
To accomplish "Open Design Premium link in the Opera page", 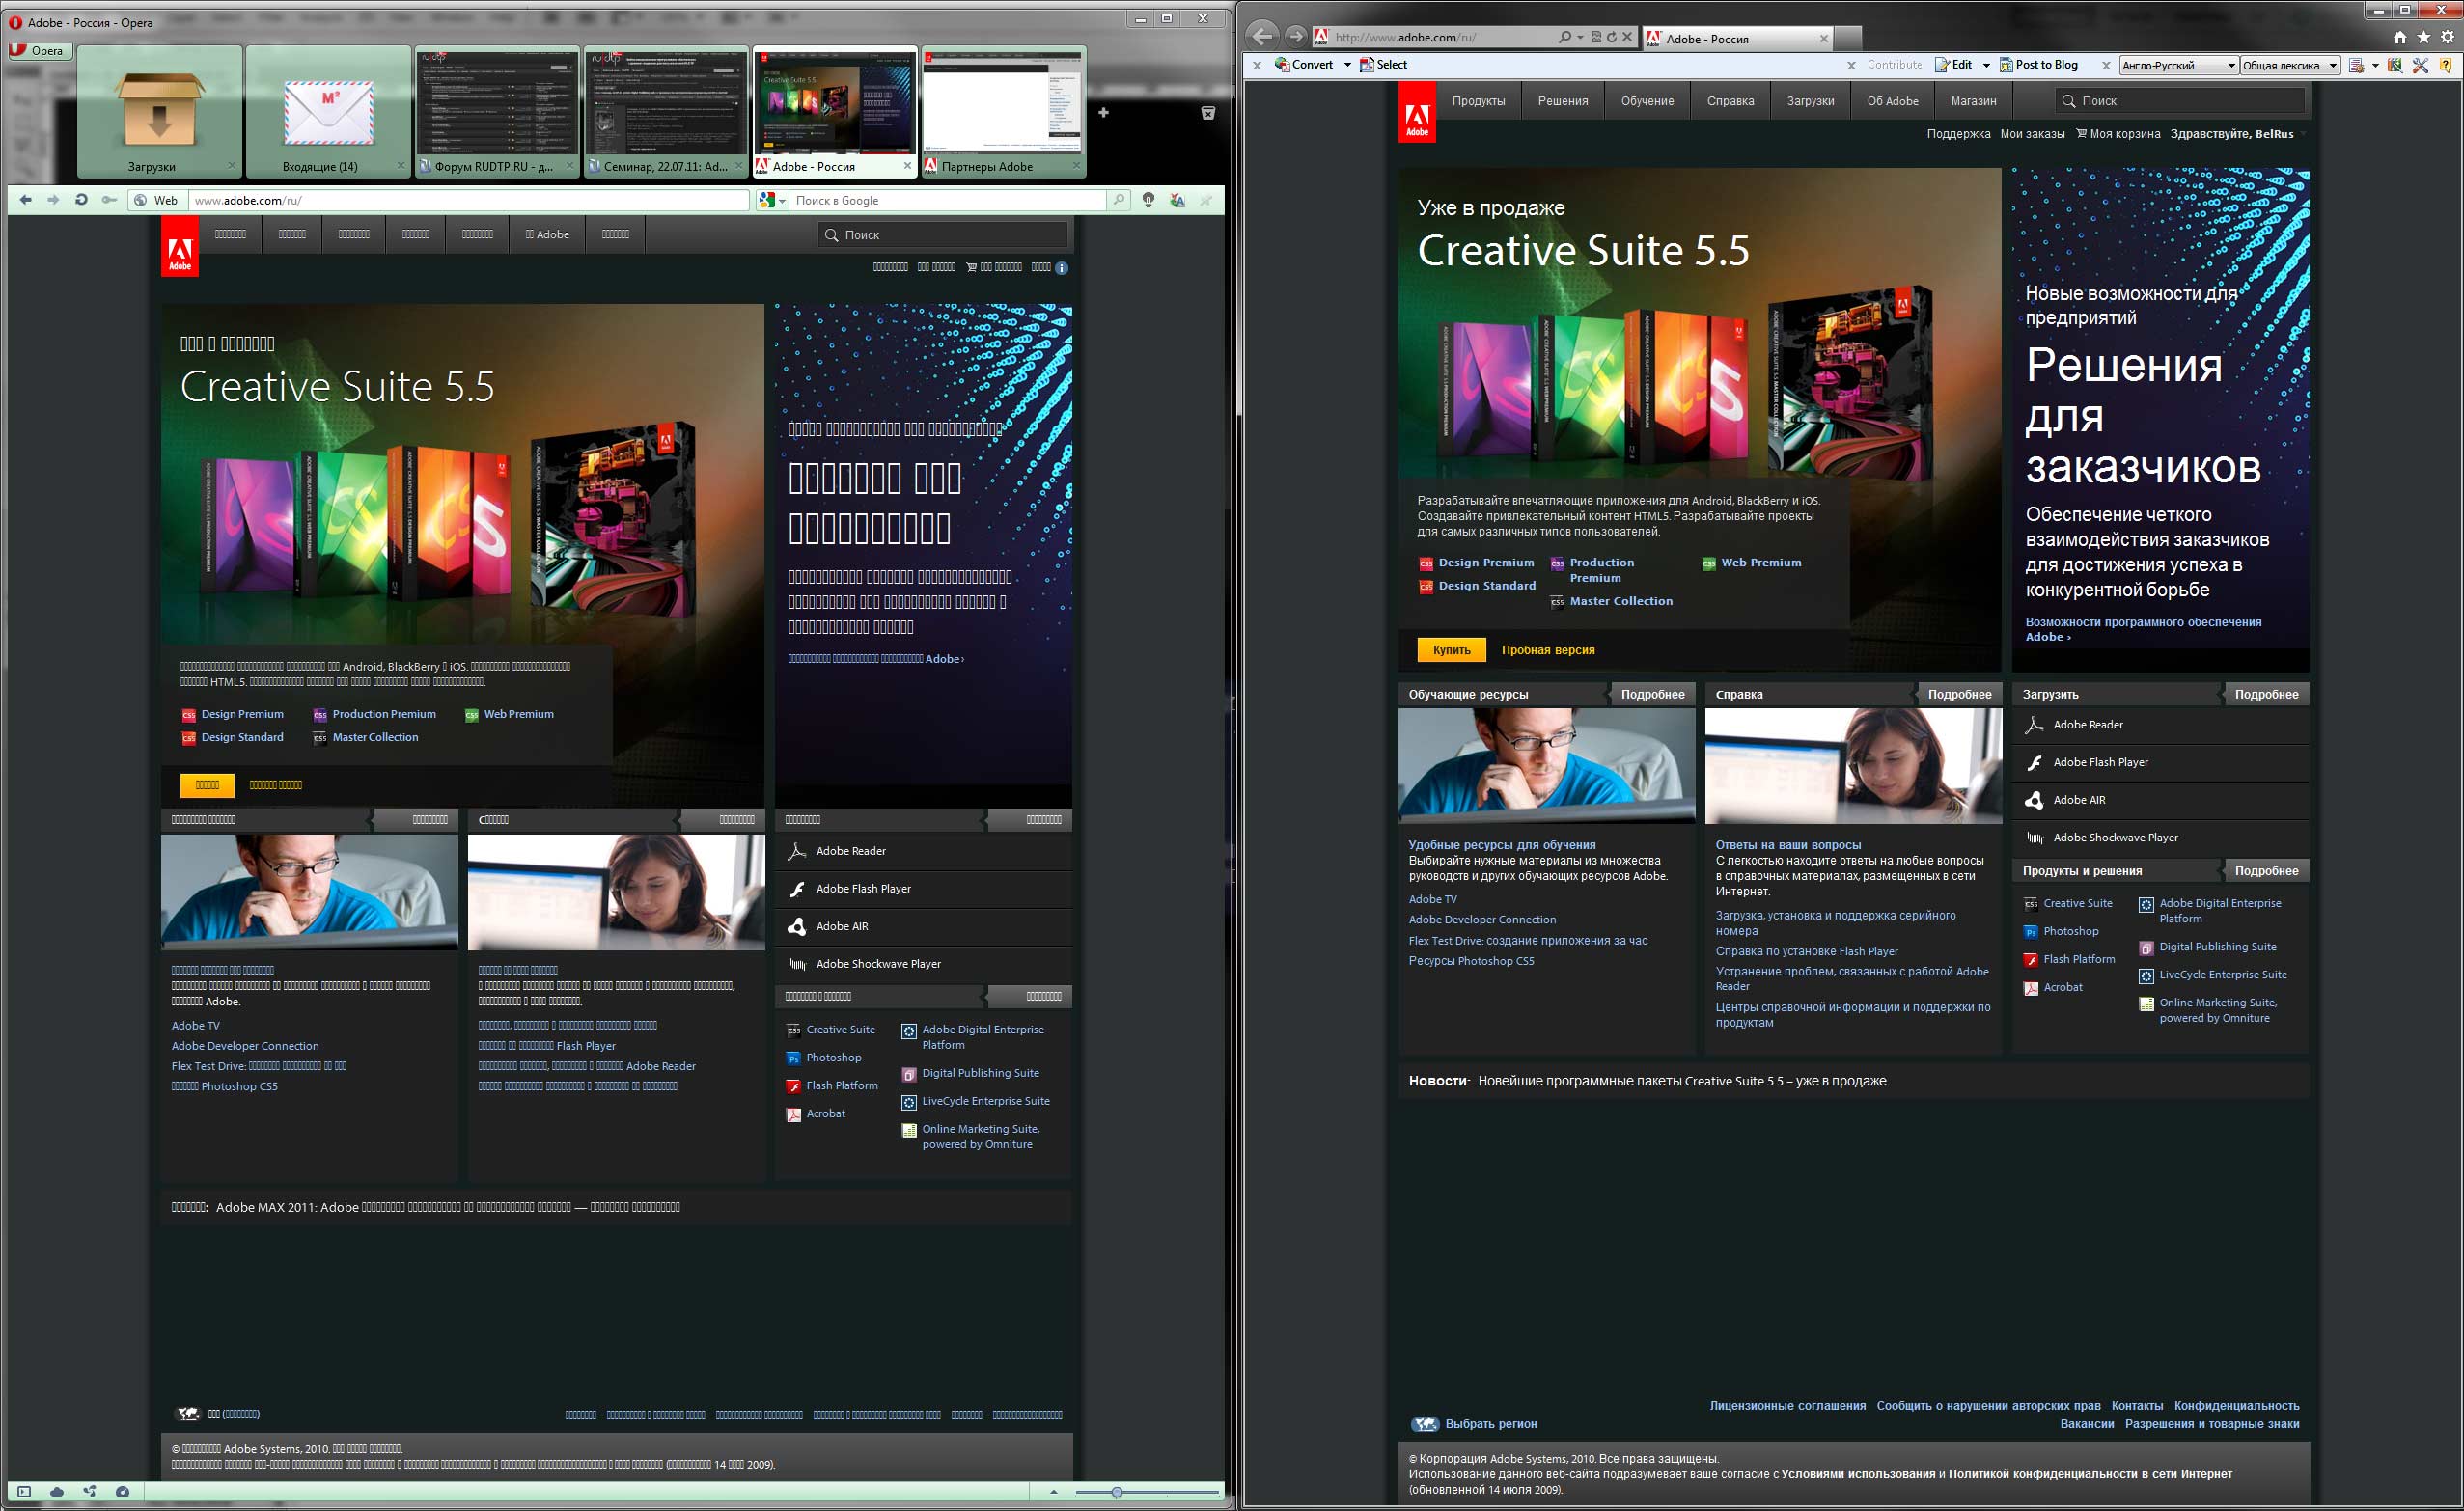I will point(242,714).
